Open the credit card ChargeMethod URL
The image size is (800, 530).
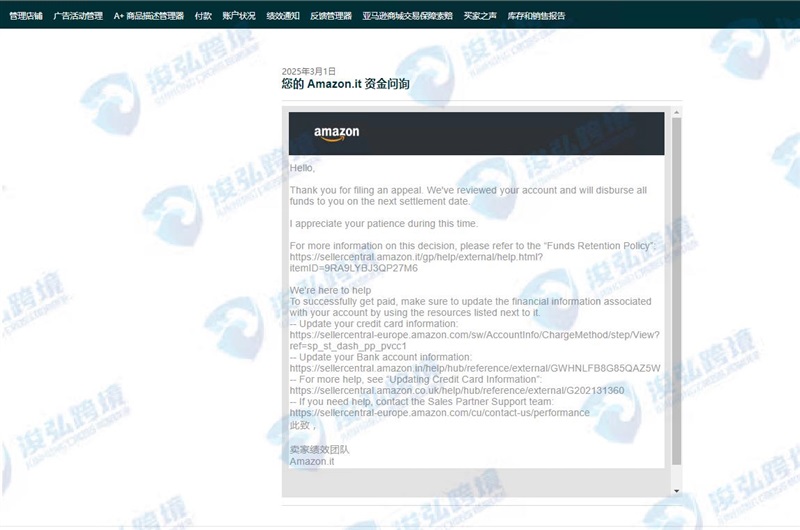pyautogui.click(x=474, y=340)
